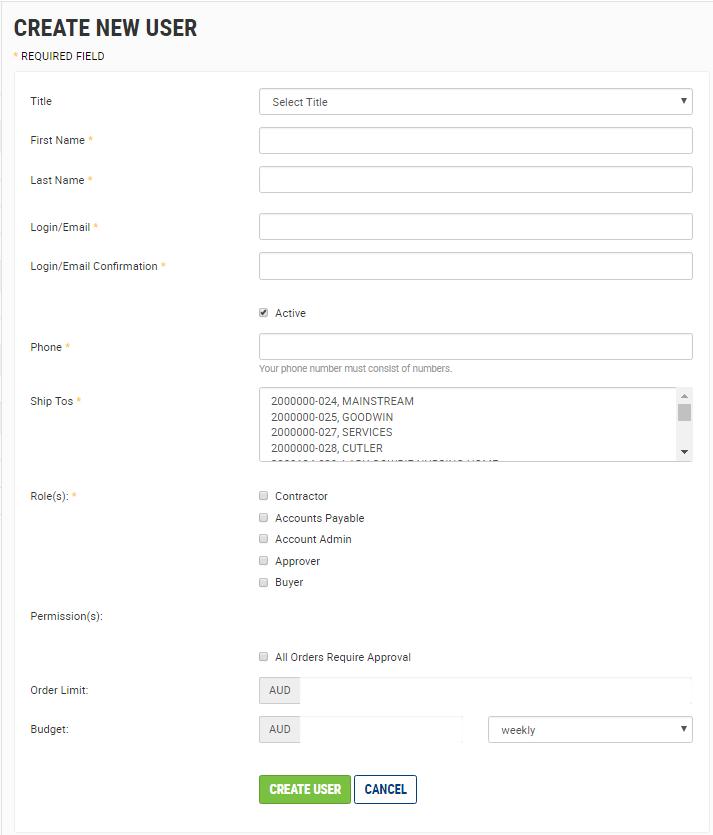Click the Cancel button

coord(385,789)
